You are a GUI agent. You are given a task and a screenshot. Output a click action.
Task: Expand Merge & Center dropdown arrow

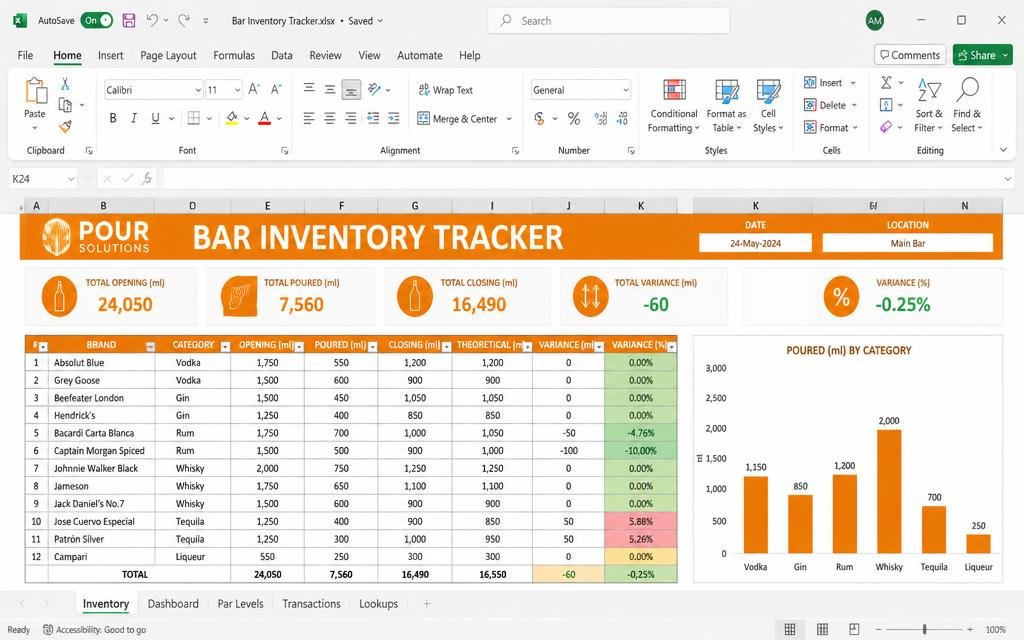click(509, 119)
